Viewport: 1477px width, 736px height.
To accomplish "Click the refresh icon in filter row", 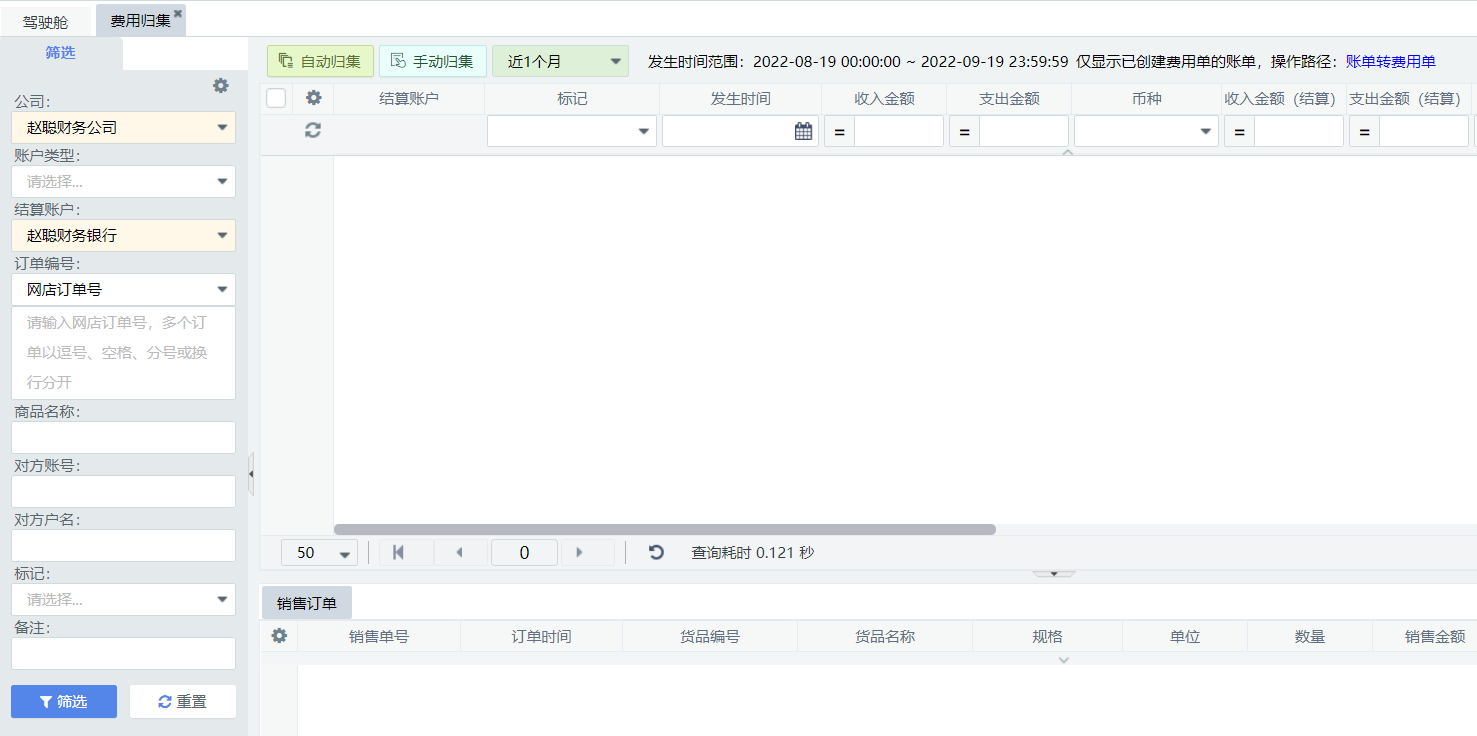I will pos(313,130).
